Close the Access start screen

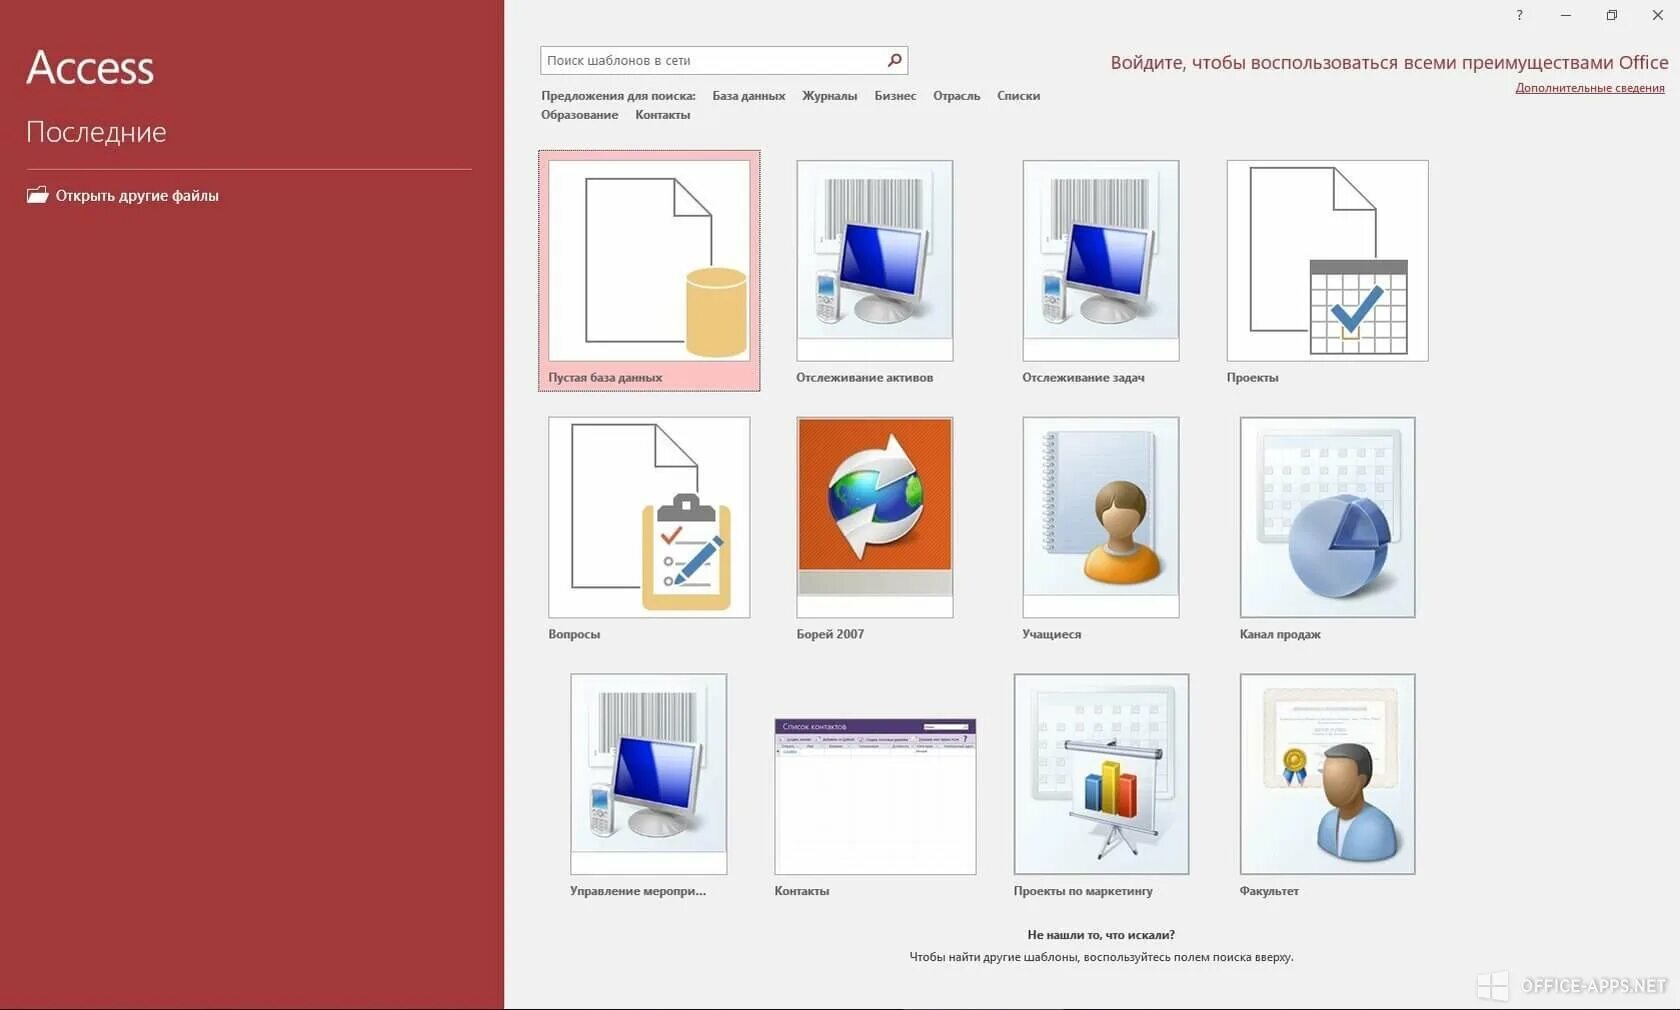[1657, 15]
